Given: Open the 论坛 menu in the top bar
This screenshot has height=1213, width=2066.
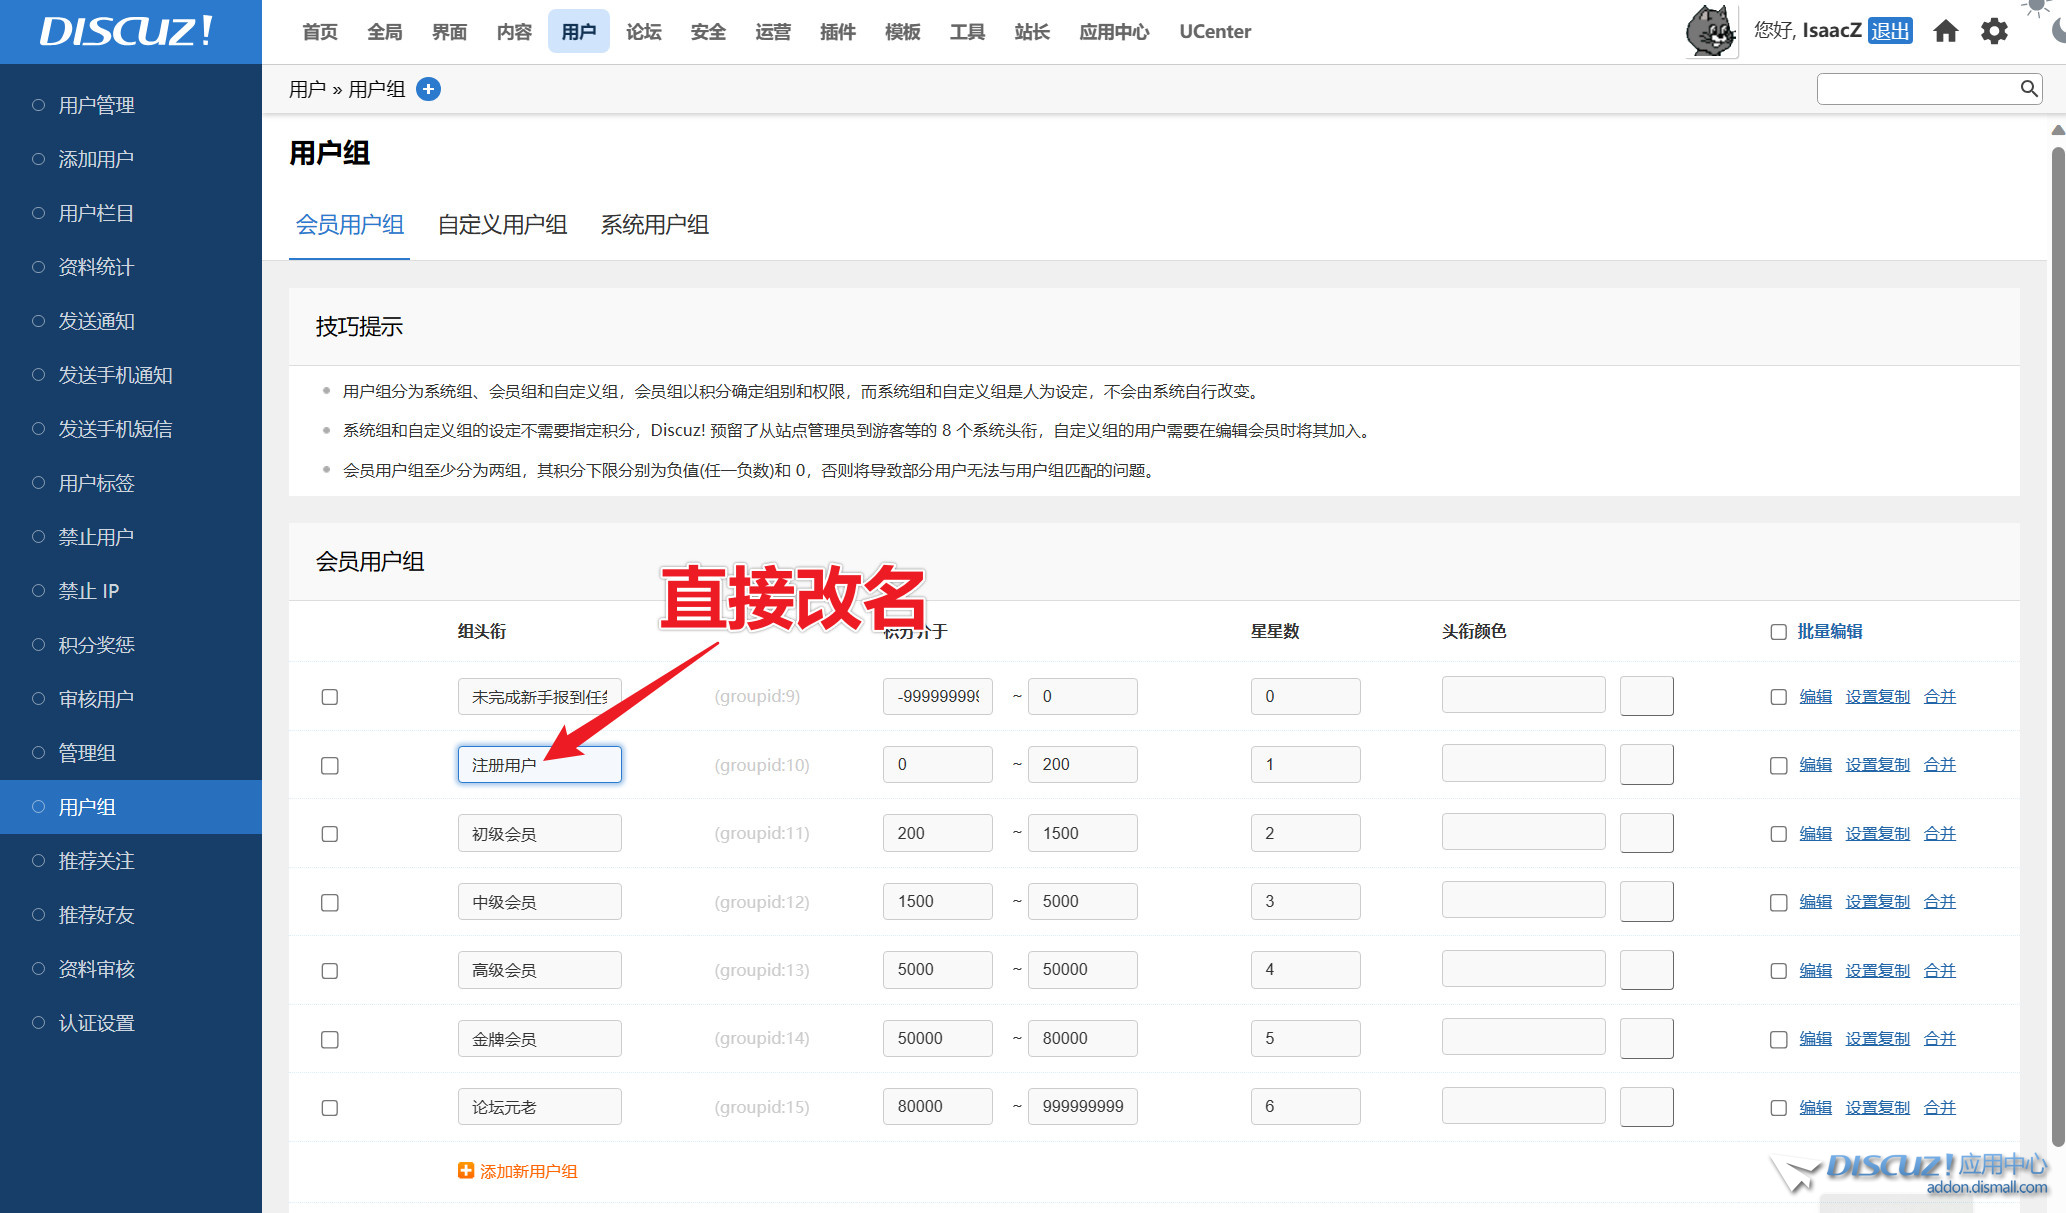Looking at the screenshot, I should click(643, 31).
